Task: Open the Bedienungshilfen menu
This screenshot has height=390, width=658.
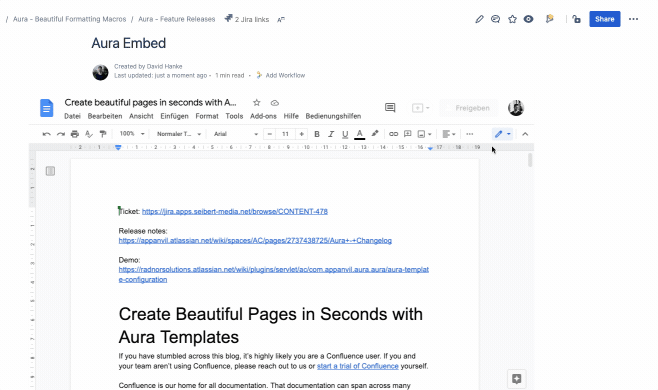Action: (x=333, y=116)
